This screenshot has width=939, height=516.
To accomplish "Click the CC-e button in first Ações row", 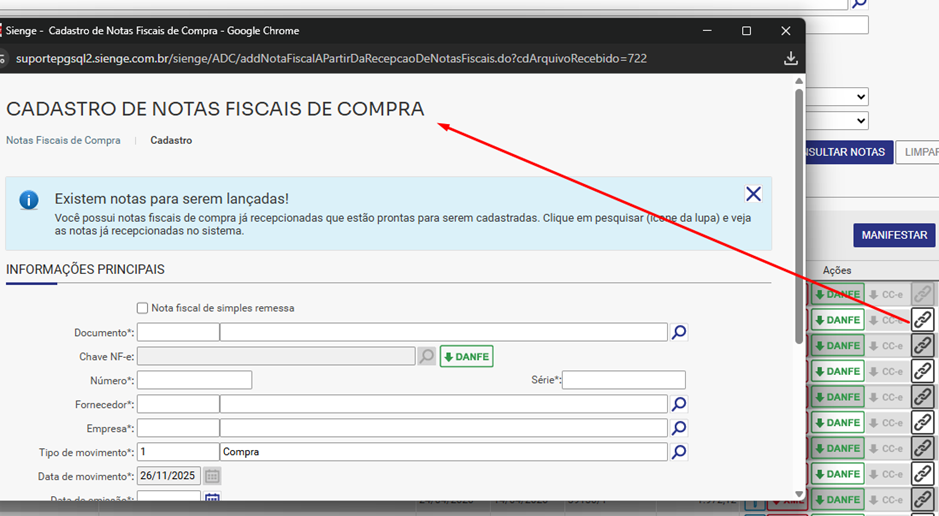I will click(x=887, y=294).
